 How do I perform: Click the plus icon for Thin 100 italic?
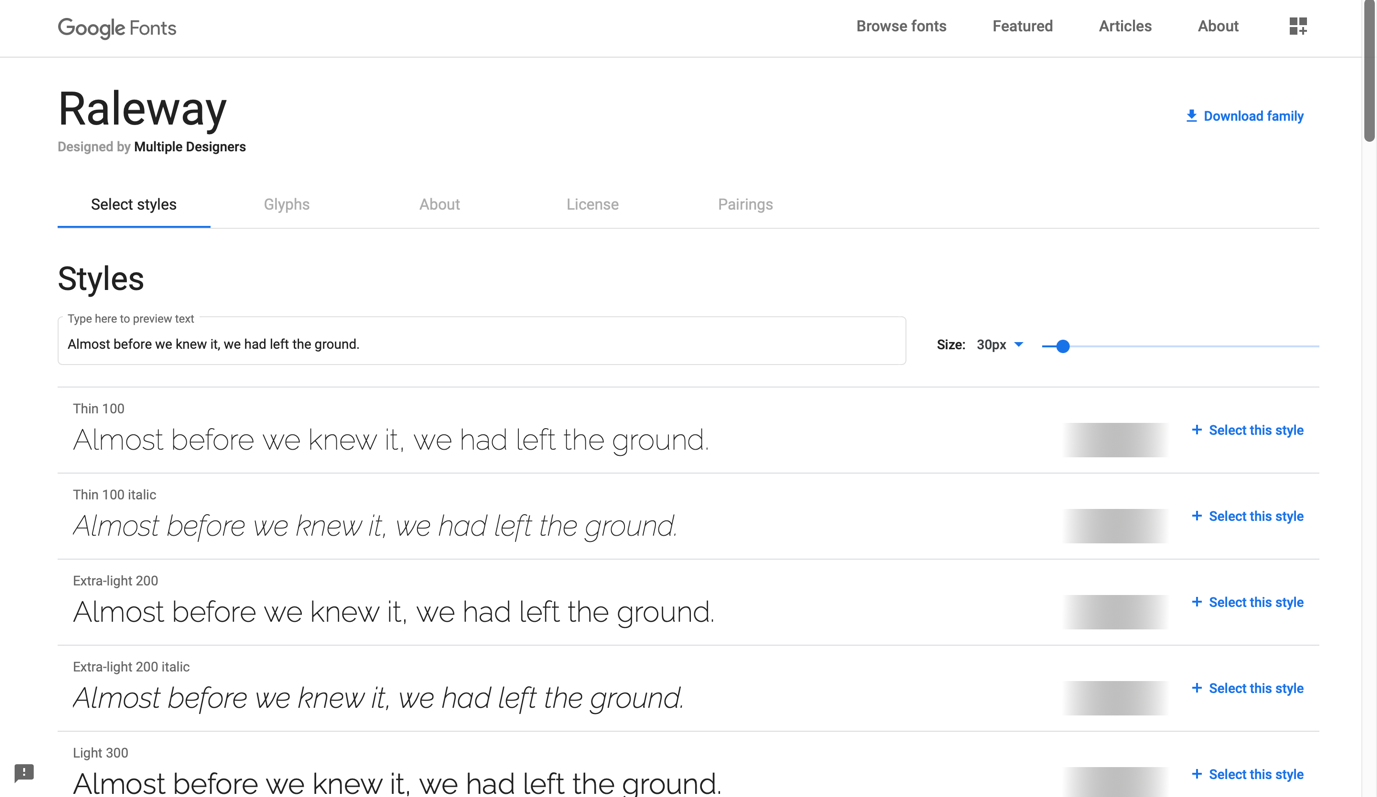[x=1197, y=516]
